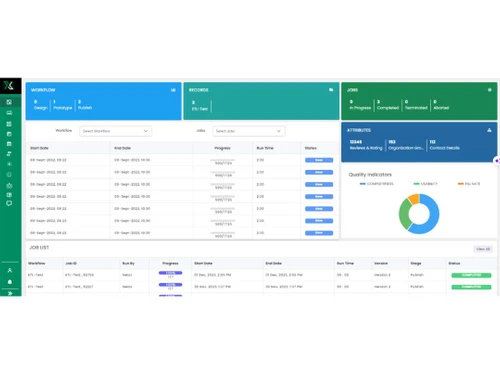Click the Start Date header in the upper table
Screen dimensions: 500x375
[x=39, y=148]
